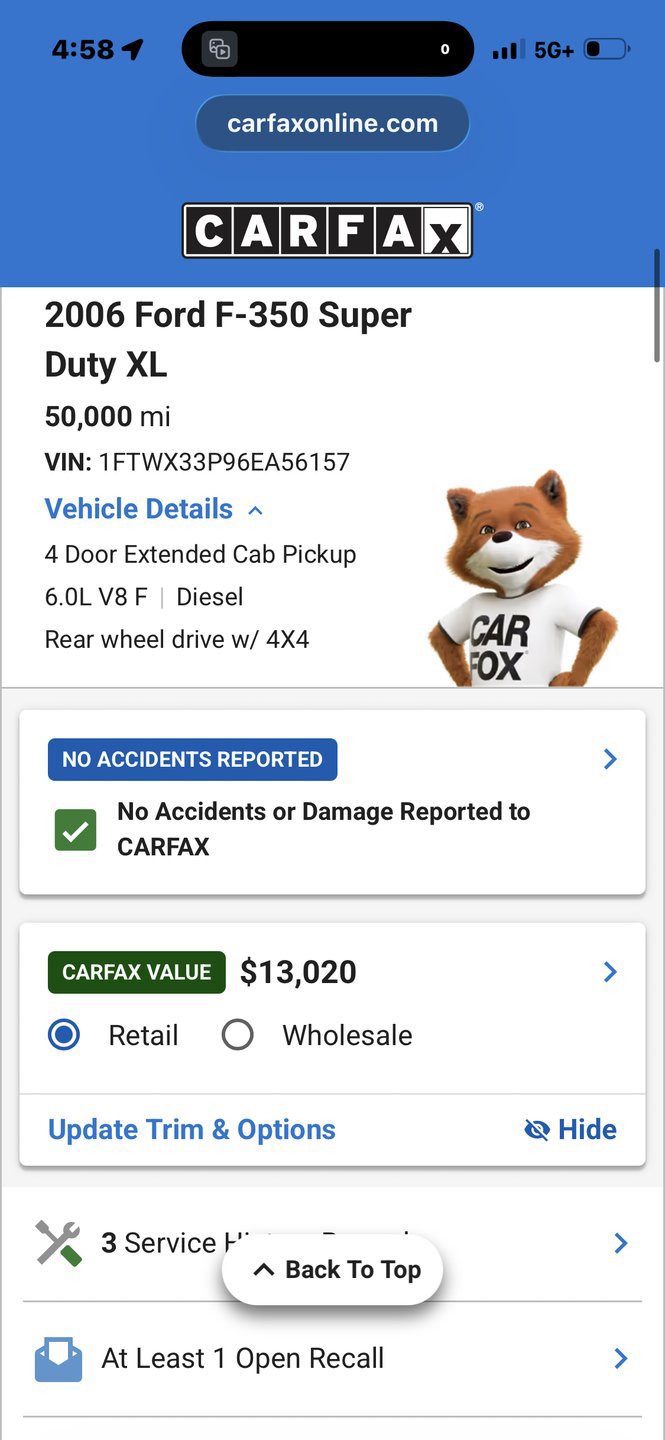Tap the cellular signal bars icon

[509, 50]
